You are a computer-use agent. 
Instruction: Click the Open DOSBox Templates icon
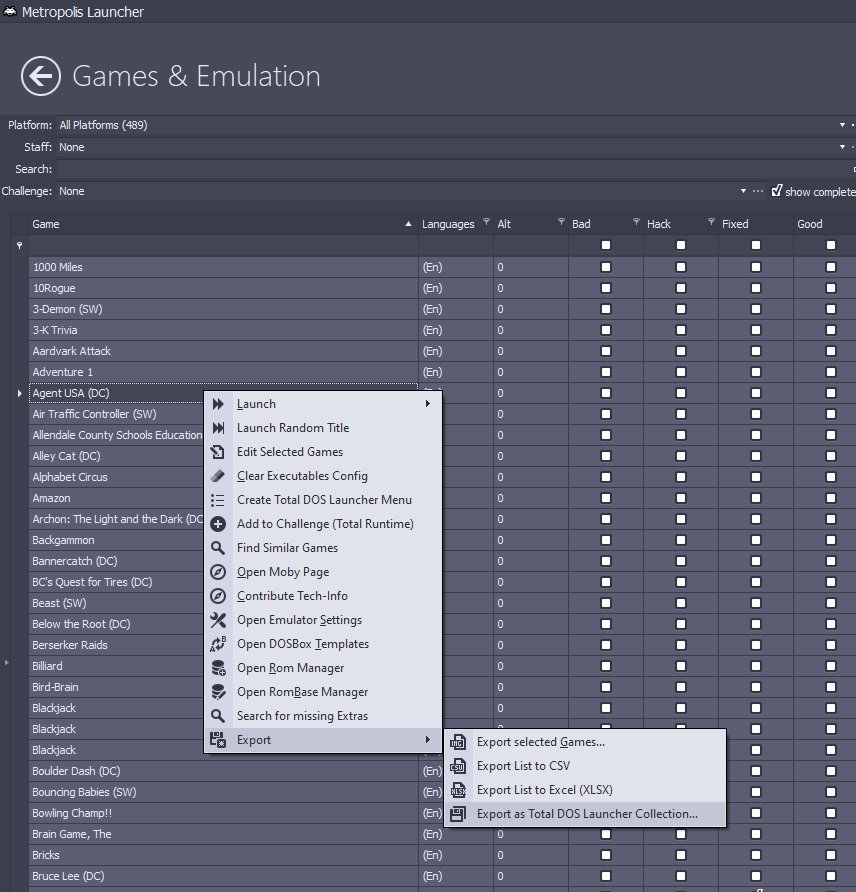pos(218,644)
